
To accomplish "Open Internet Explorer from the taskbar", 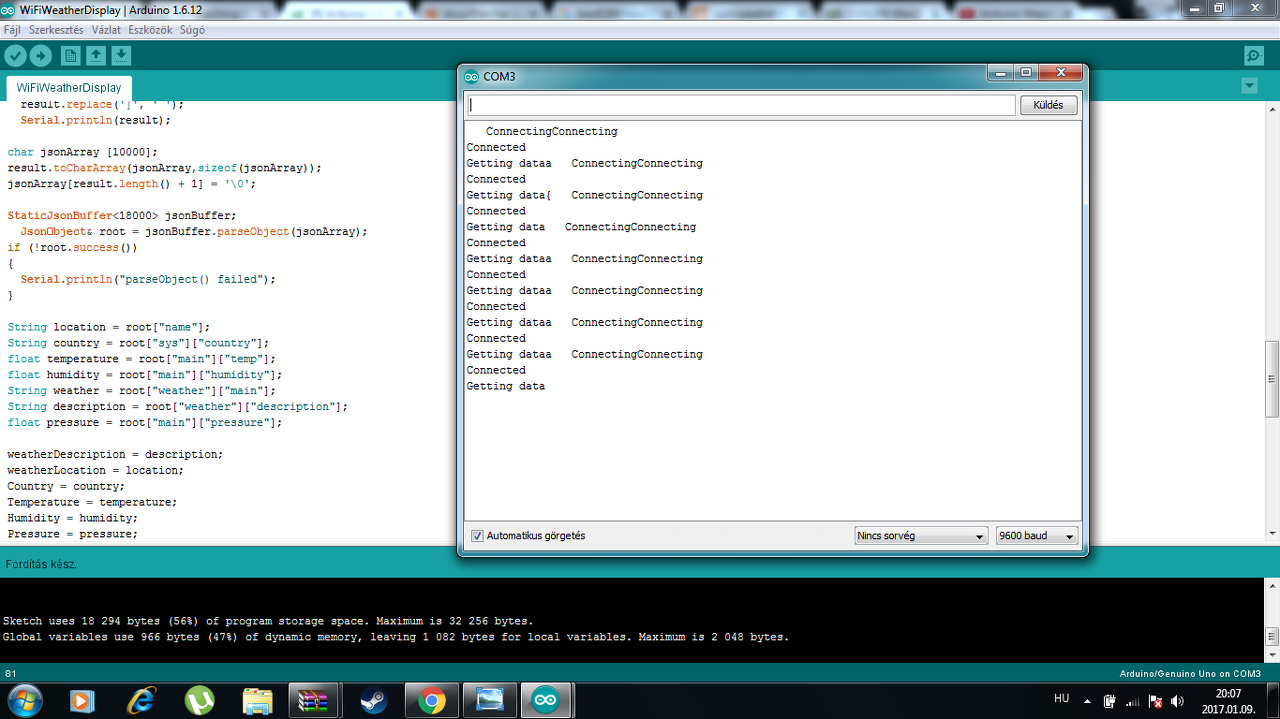I will (x=142, y=700).
